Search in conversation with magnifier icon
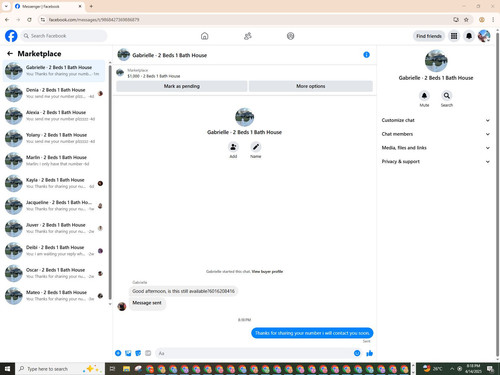The height and width of the screenshot is (375, 500). 447,96
